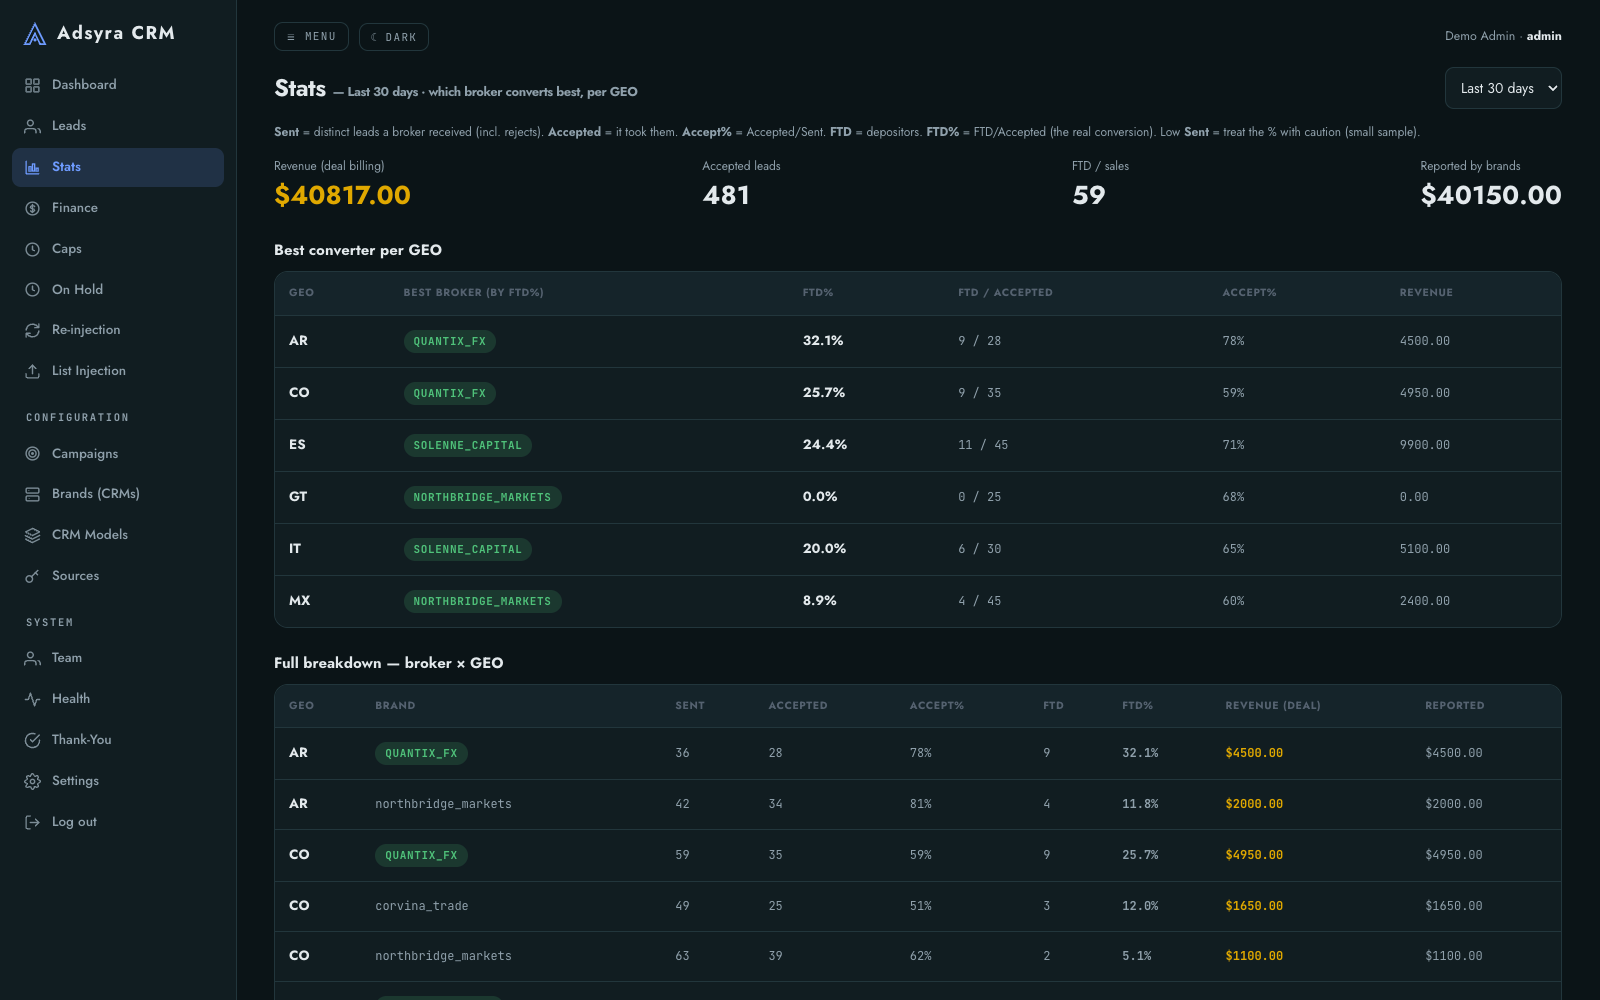
Task: Click corvina_trade brand in CO row
Action: (422, 906)
